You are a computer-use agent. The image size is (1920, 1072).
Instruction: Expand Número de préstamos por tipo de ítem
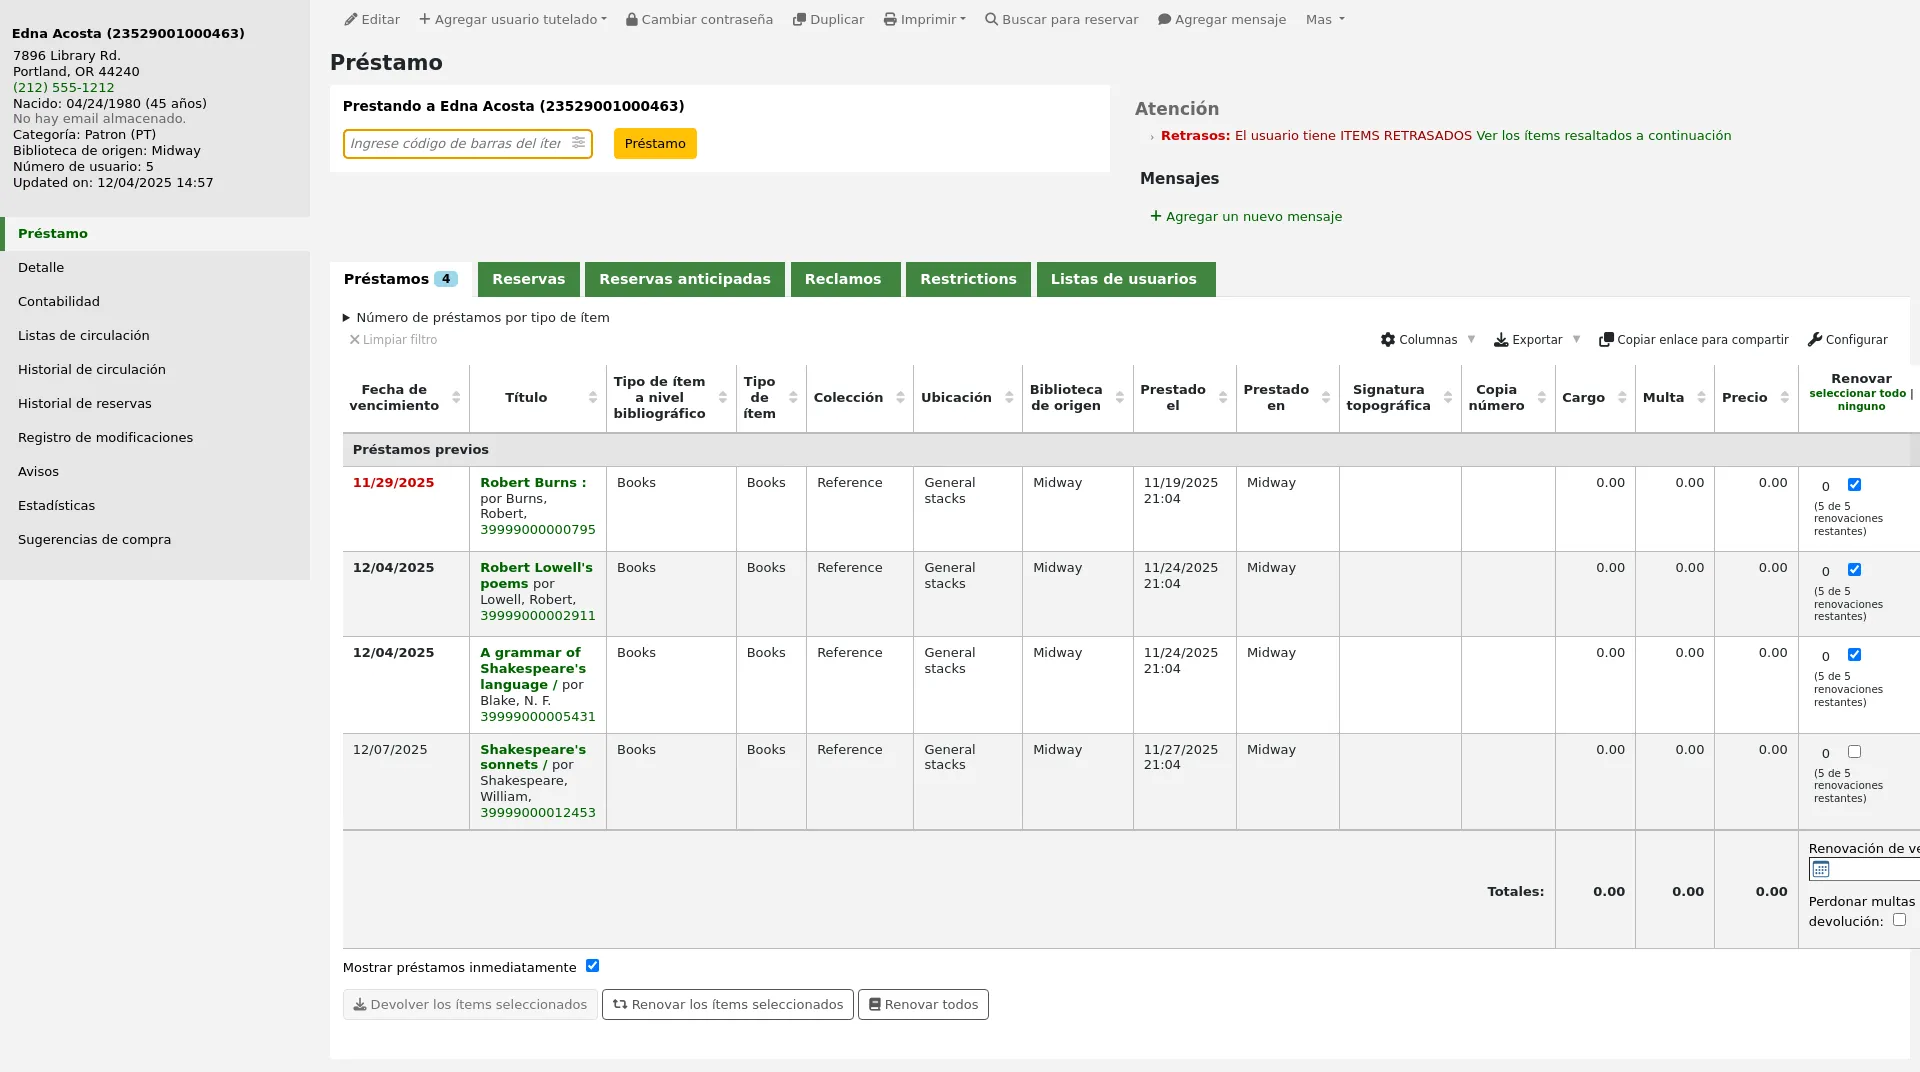[x=476, y=318]
